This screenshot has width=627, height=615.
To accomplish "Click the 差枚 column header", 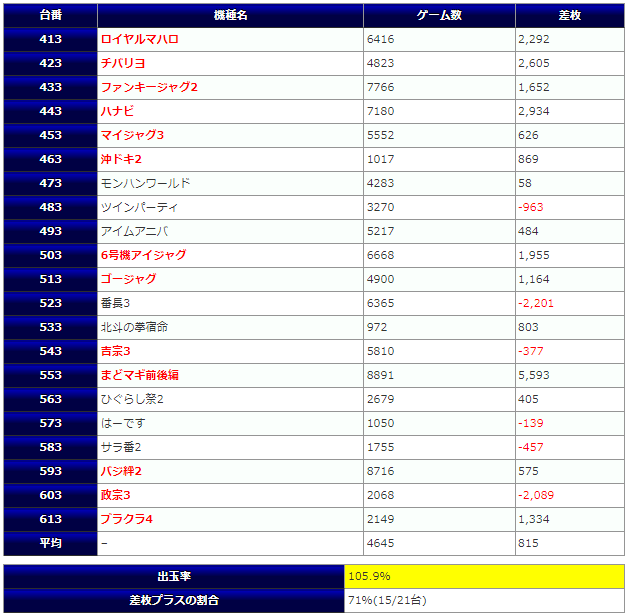I will click(x=570, y=15).
